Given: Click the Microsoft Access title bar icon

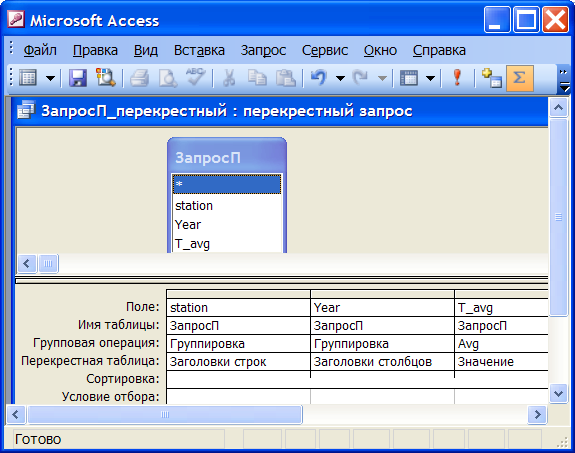Looking at the screenshot, I should (x=16, y=19).
